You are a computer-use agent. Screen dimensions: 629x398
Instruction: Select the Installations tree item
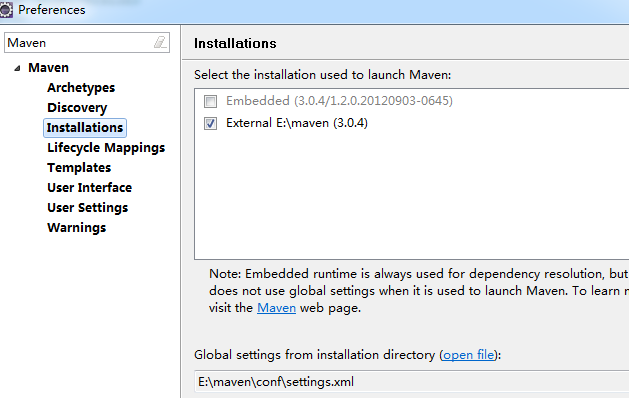click(x=85, y=128)
